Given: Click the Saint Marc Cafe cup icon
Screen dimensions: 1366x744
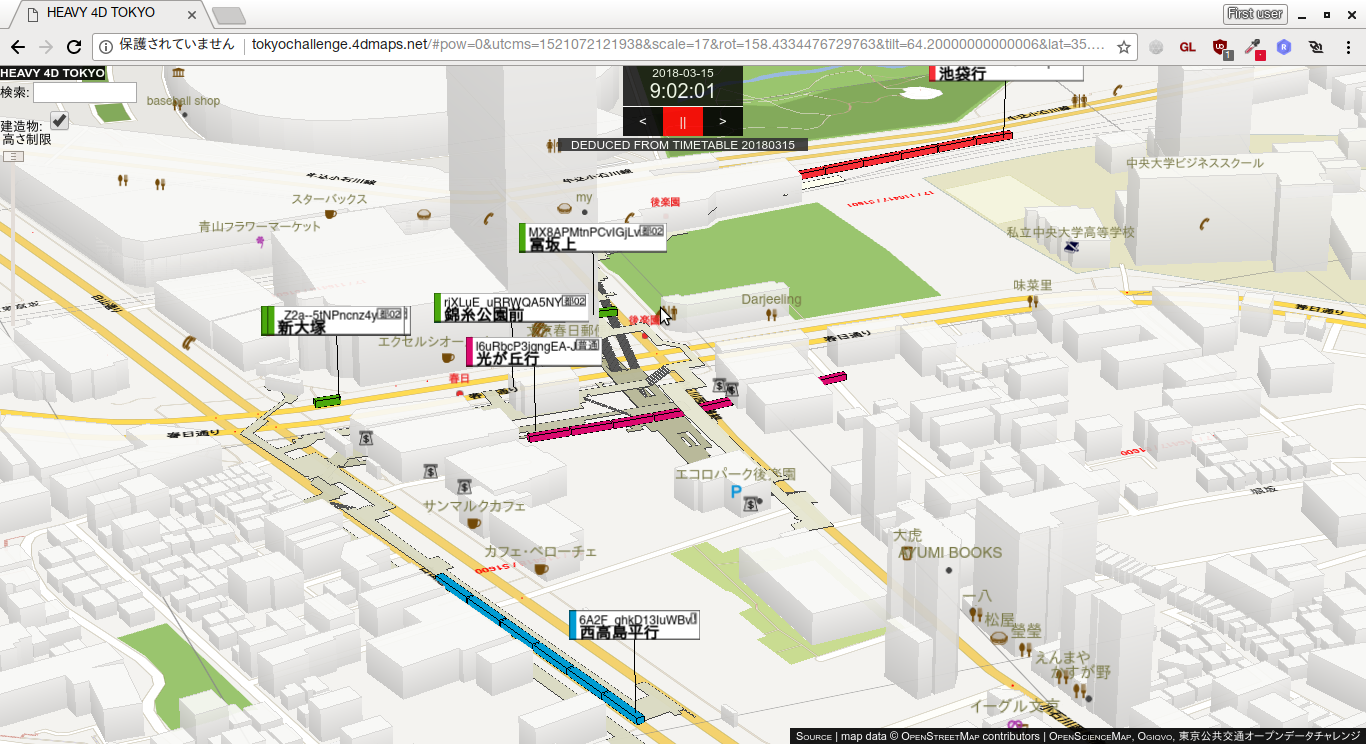Looking at the screenshot, I should tap(474, 522).
